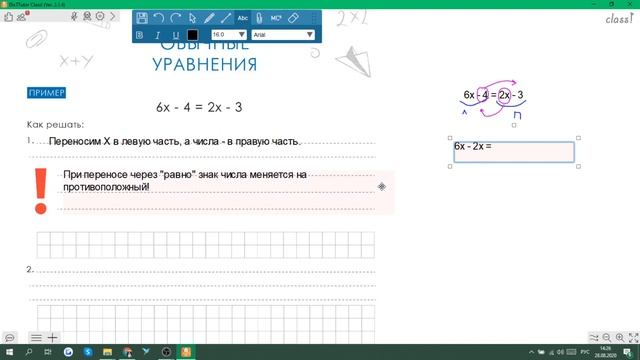
Task: Open the black text color swatch
Action: (x=193, y=35)
